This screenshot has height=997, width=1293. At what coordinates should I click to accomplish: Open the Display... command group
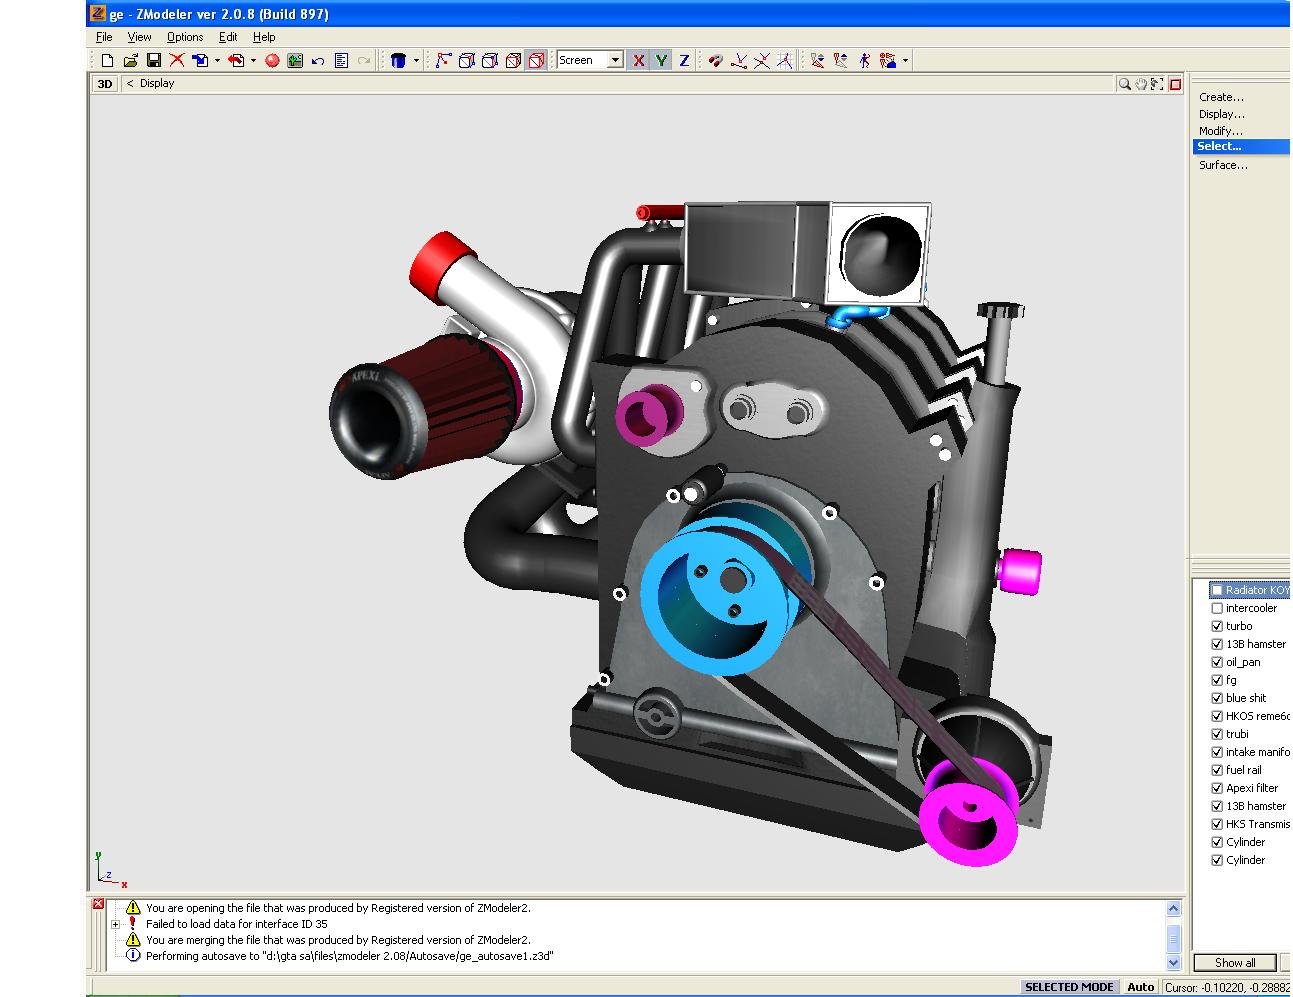pyautogui.click(x=1221, y=114)
